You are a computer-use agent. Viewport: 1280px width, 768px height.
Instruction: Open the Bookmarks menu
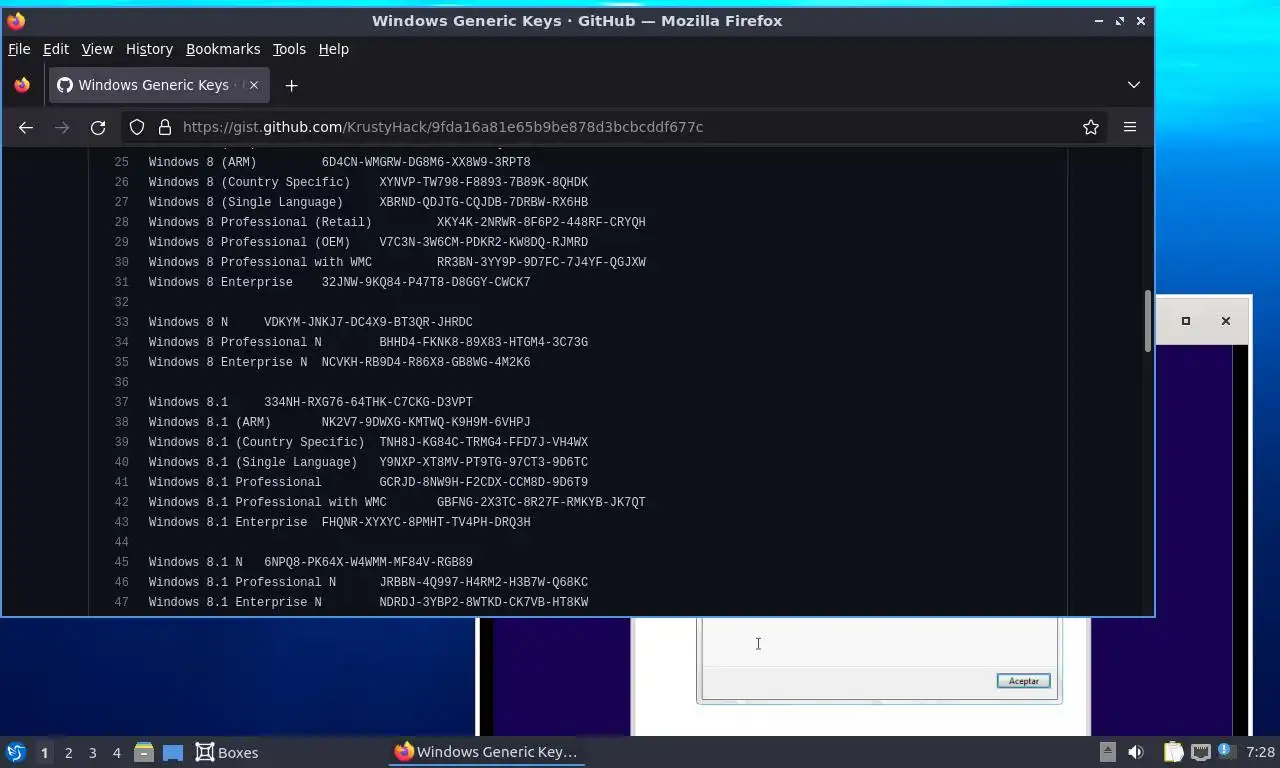pos(223,49)
